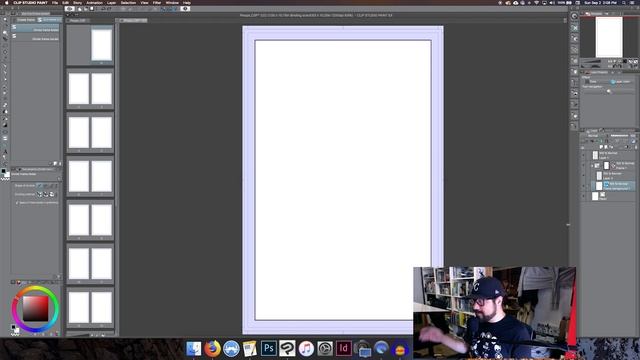Image resolution: width=640 pixels, height=360 pixels.
Task: Select Divide frame border sub tool
Action: 36,38
